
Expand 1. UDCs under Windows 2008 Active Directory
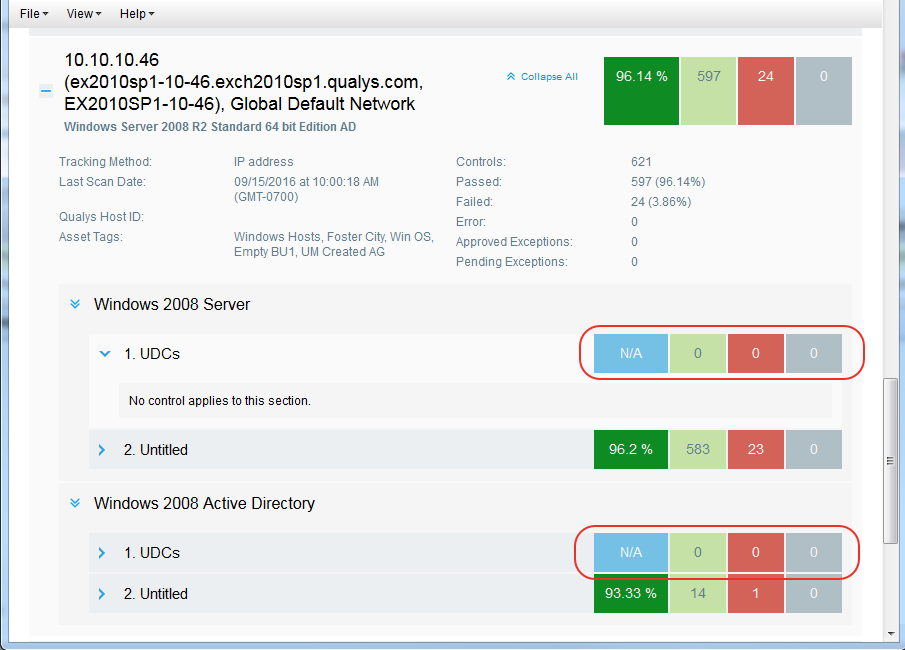point(102,552)
